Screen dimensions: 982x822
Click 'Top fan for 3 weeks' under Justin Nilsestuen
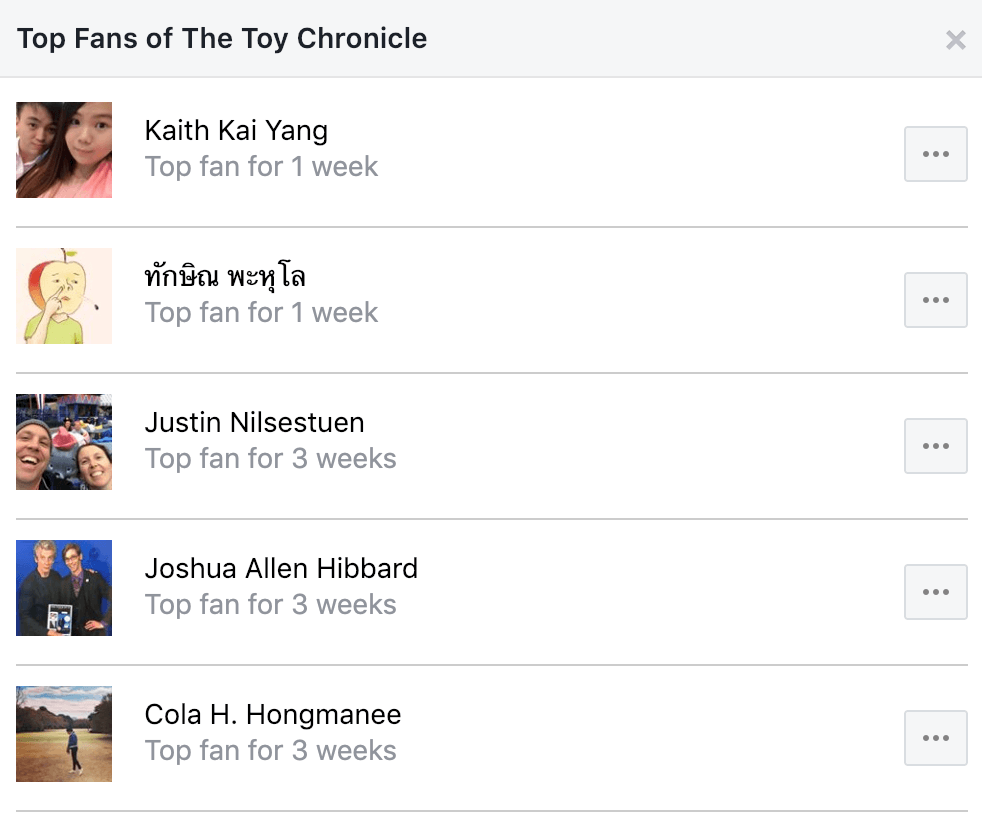click(x=271, y=459)
